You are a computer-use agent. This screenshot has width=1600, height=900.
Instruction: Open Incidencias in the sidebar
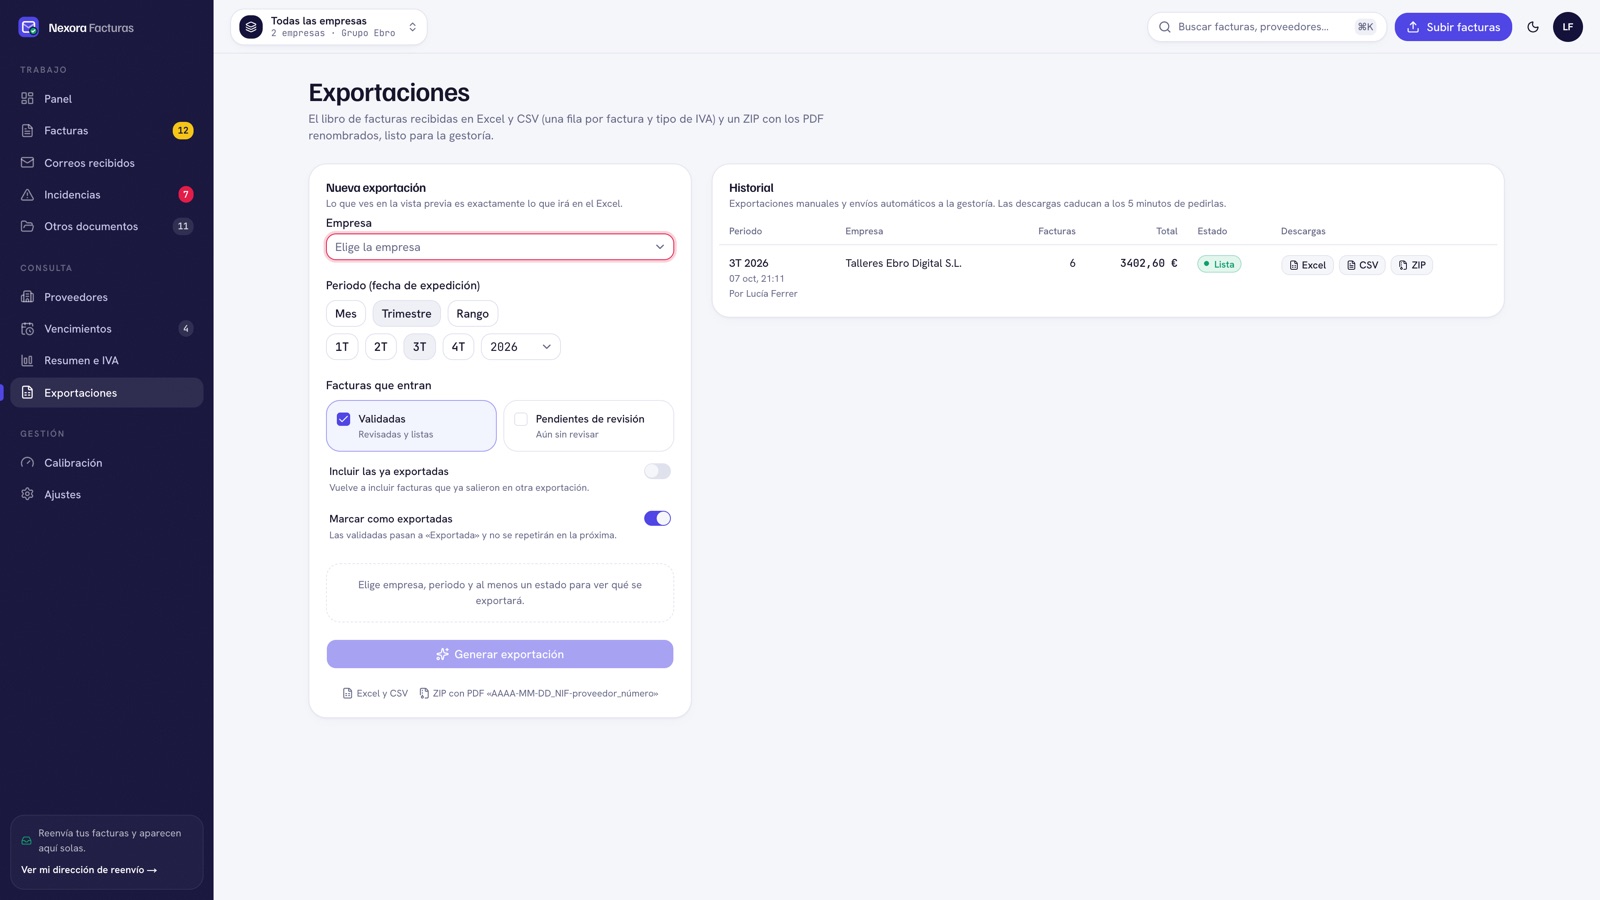[x=107, y=195]
